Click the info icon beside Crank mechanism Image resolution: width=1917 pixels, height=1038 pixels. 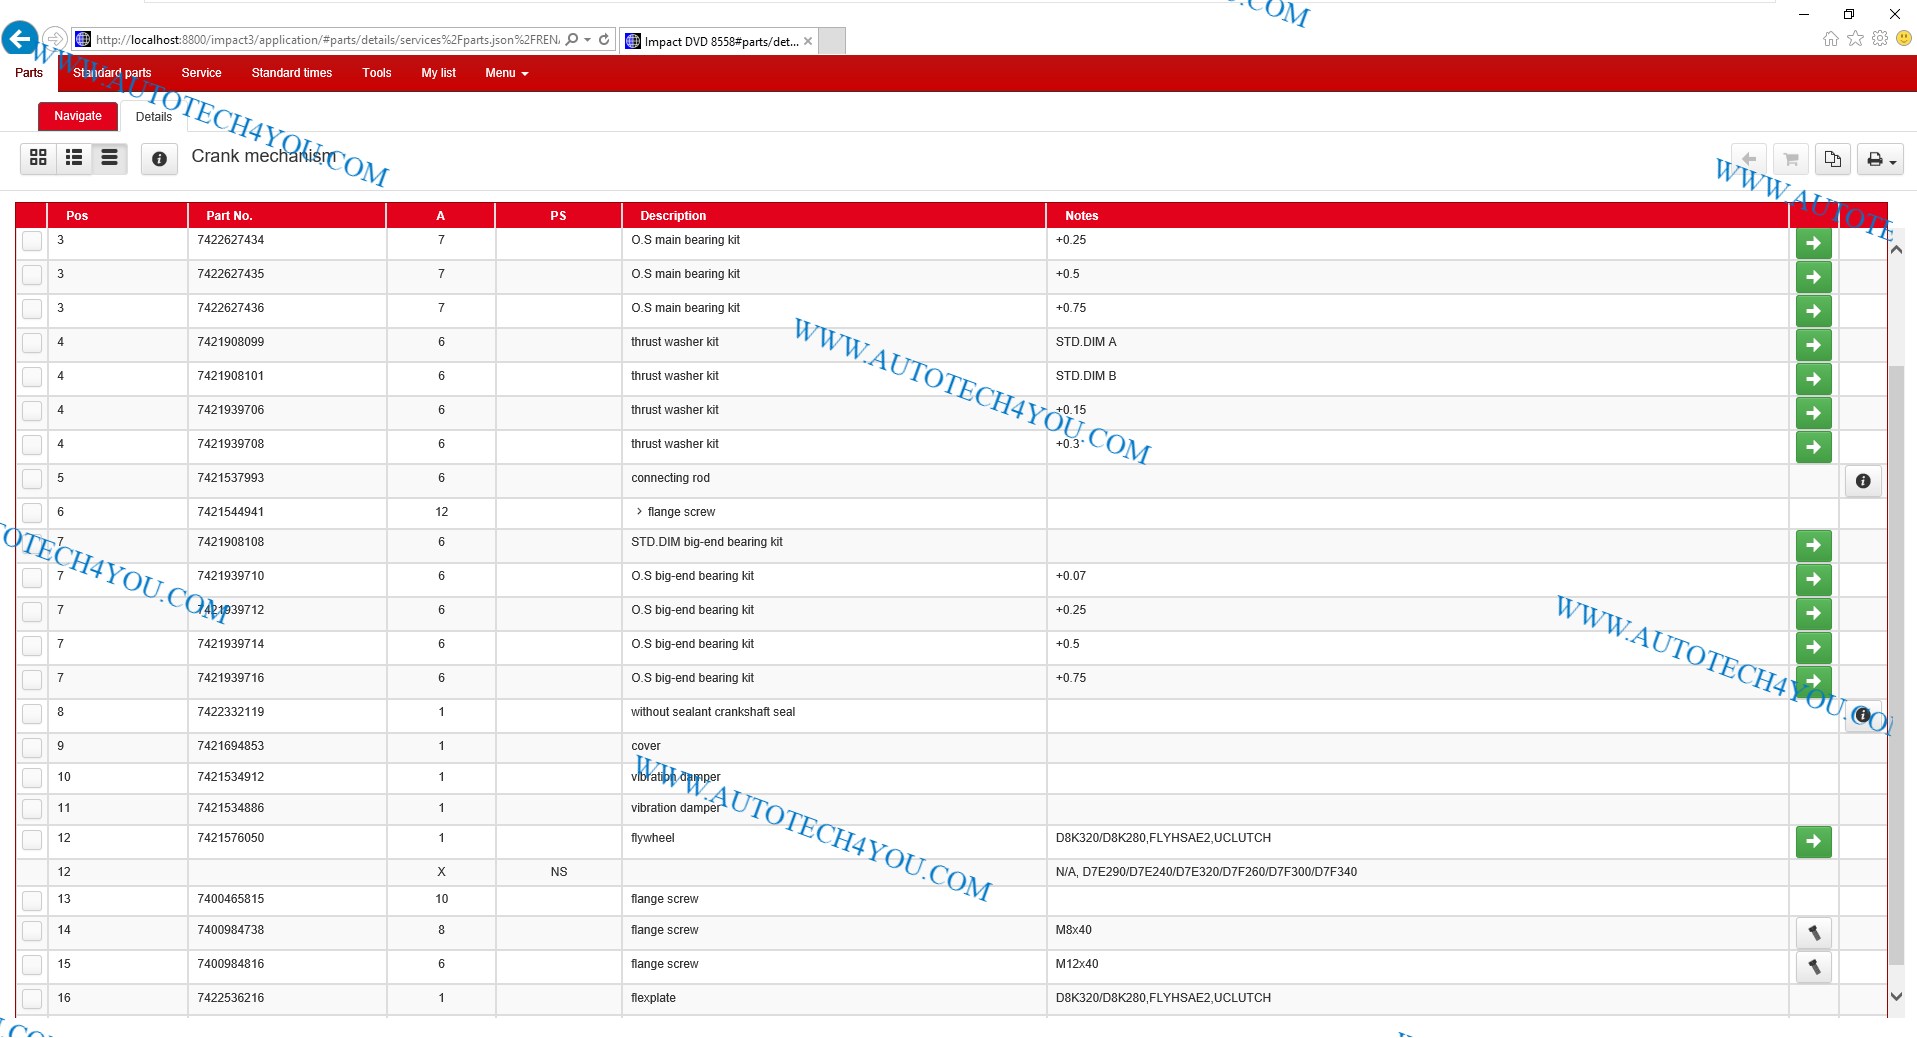[159, 159]
